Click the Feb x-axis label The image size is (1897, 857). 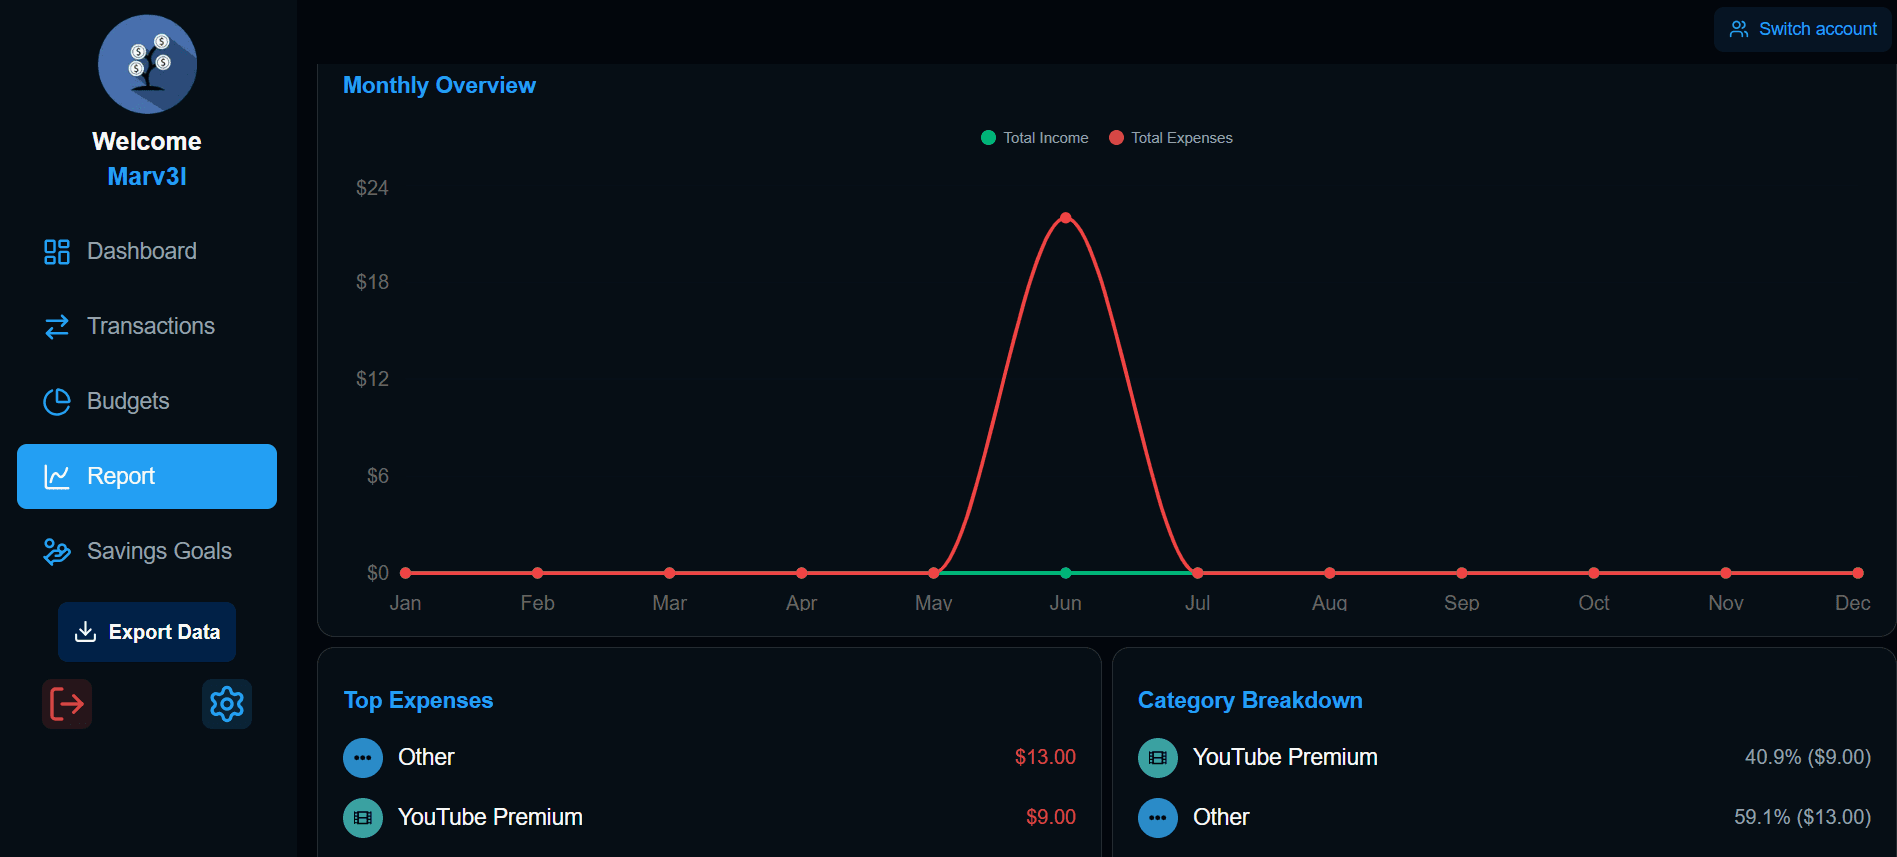pyautogui.click(x=537, y=603)
